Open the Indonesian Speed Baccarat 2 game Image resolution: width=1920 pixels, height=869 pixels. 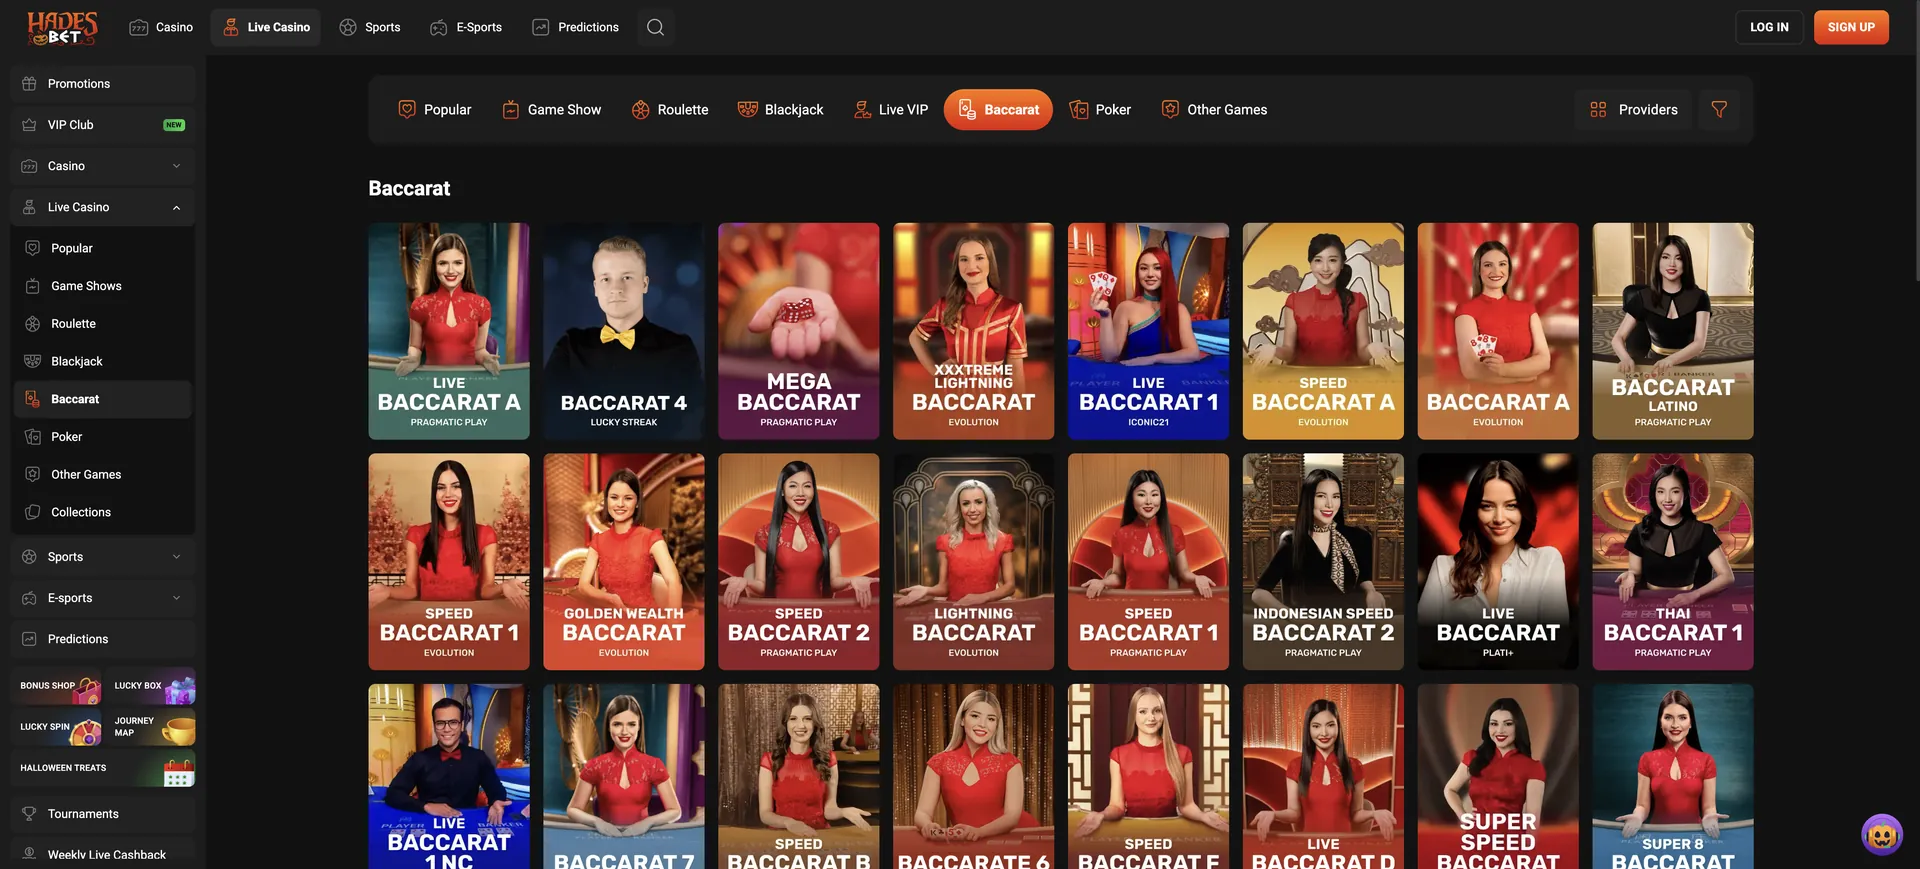point(1323,562)
